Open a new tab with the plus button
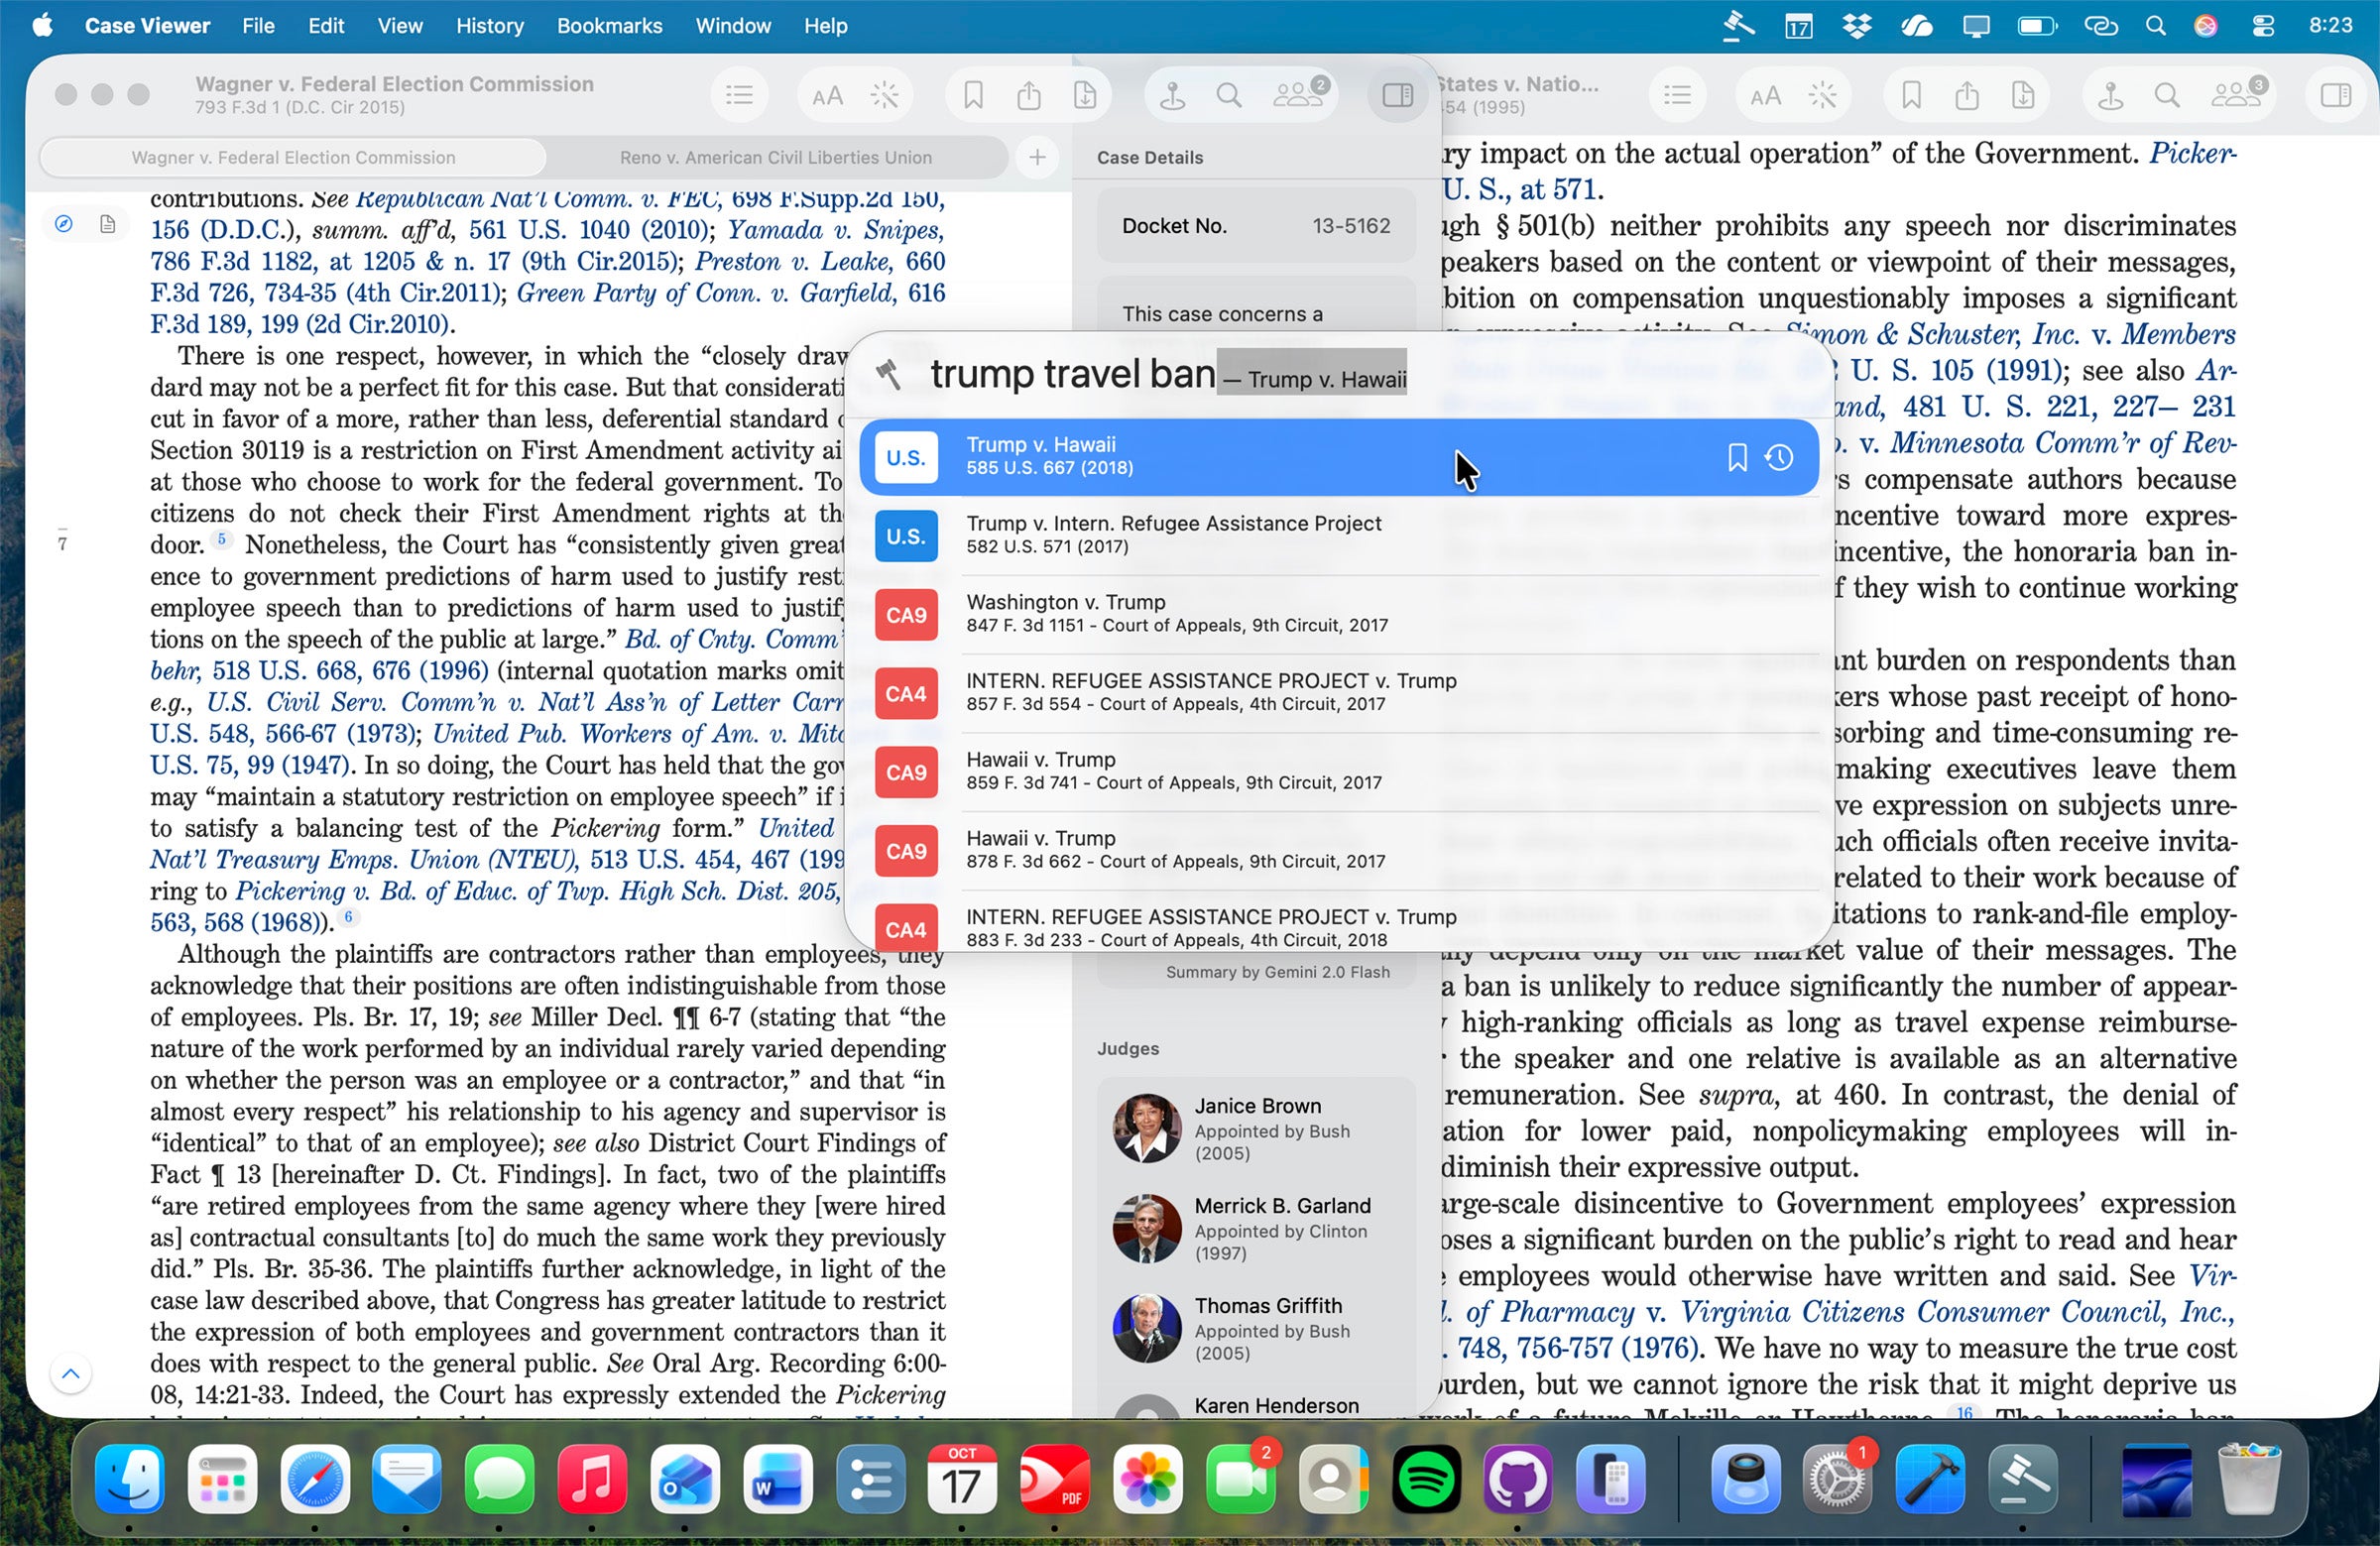The height and width of the screenshot is (1546, 2380). 1038,157
